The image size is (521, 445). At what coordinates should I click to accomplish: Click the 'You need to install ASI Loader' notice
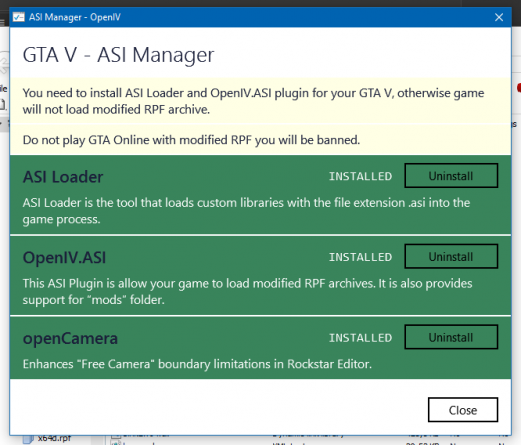[x=253, y=101]
